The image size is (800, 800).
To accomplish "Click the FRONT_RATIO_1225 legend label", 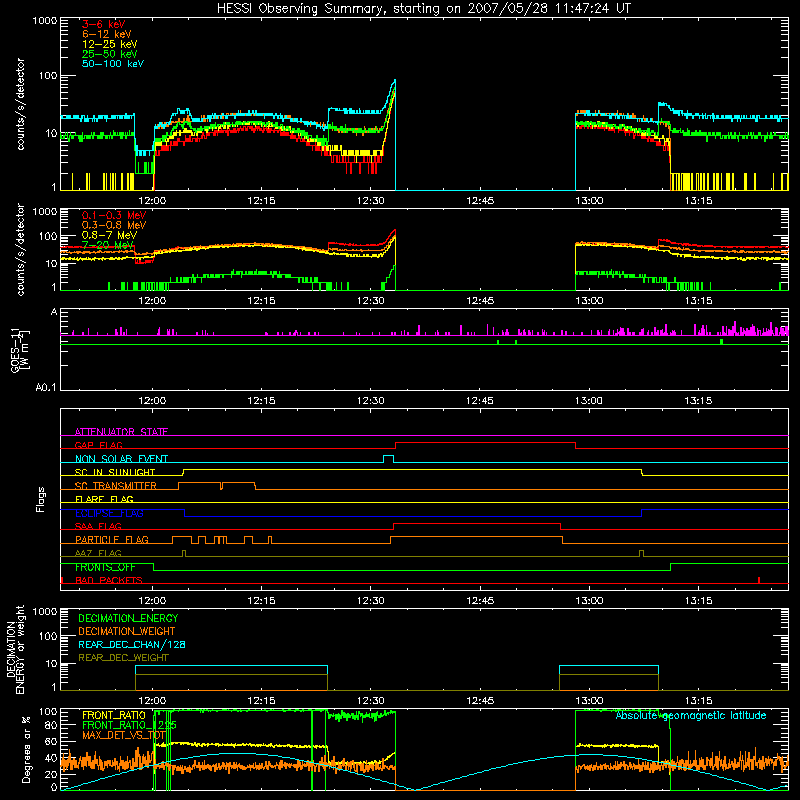I will 129,725.
